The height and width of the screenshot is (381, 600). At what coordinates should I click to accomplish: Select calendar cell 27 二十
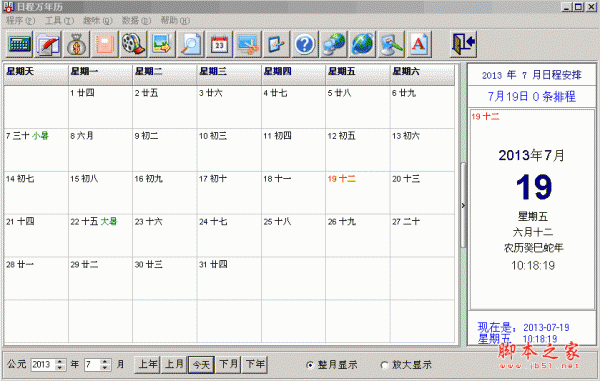click(x=422, y=235)
